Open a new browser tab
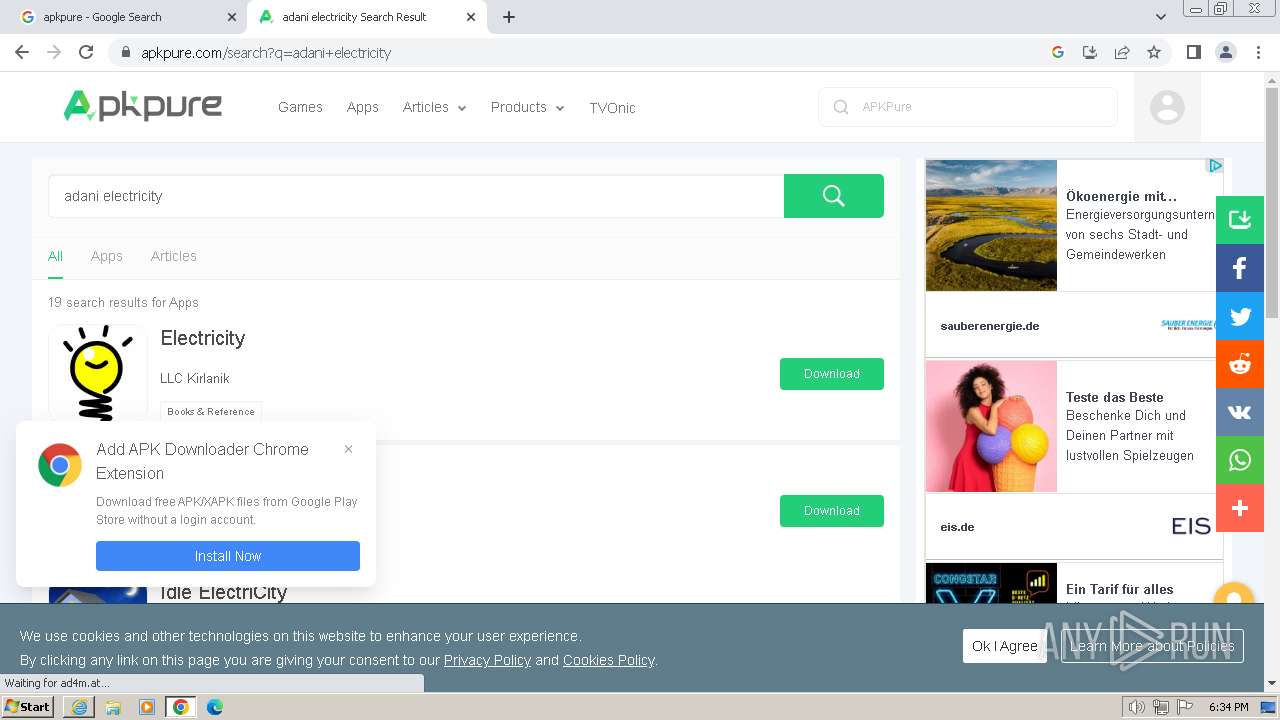The image size is (1280, 720). (x=509, y=17)
